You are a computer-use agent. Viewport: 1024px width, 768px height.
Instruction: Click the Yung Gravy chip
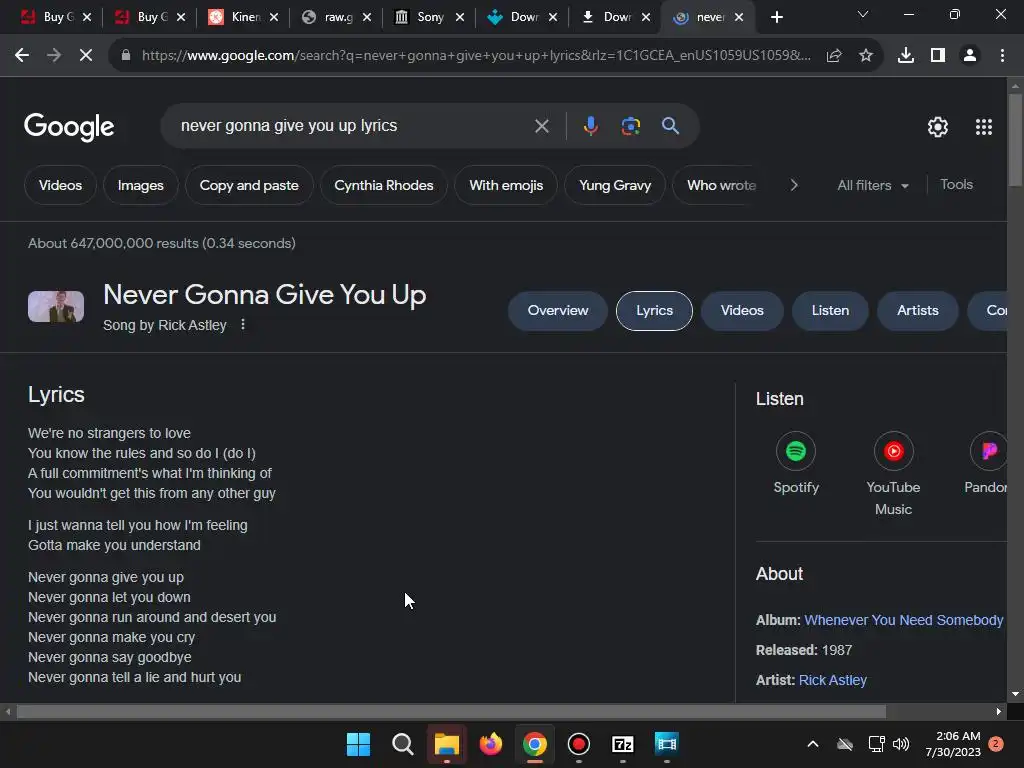click(x=615, y=185)
